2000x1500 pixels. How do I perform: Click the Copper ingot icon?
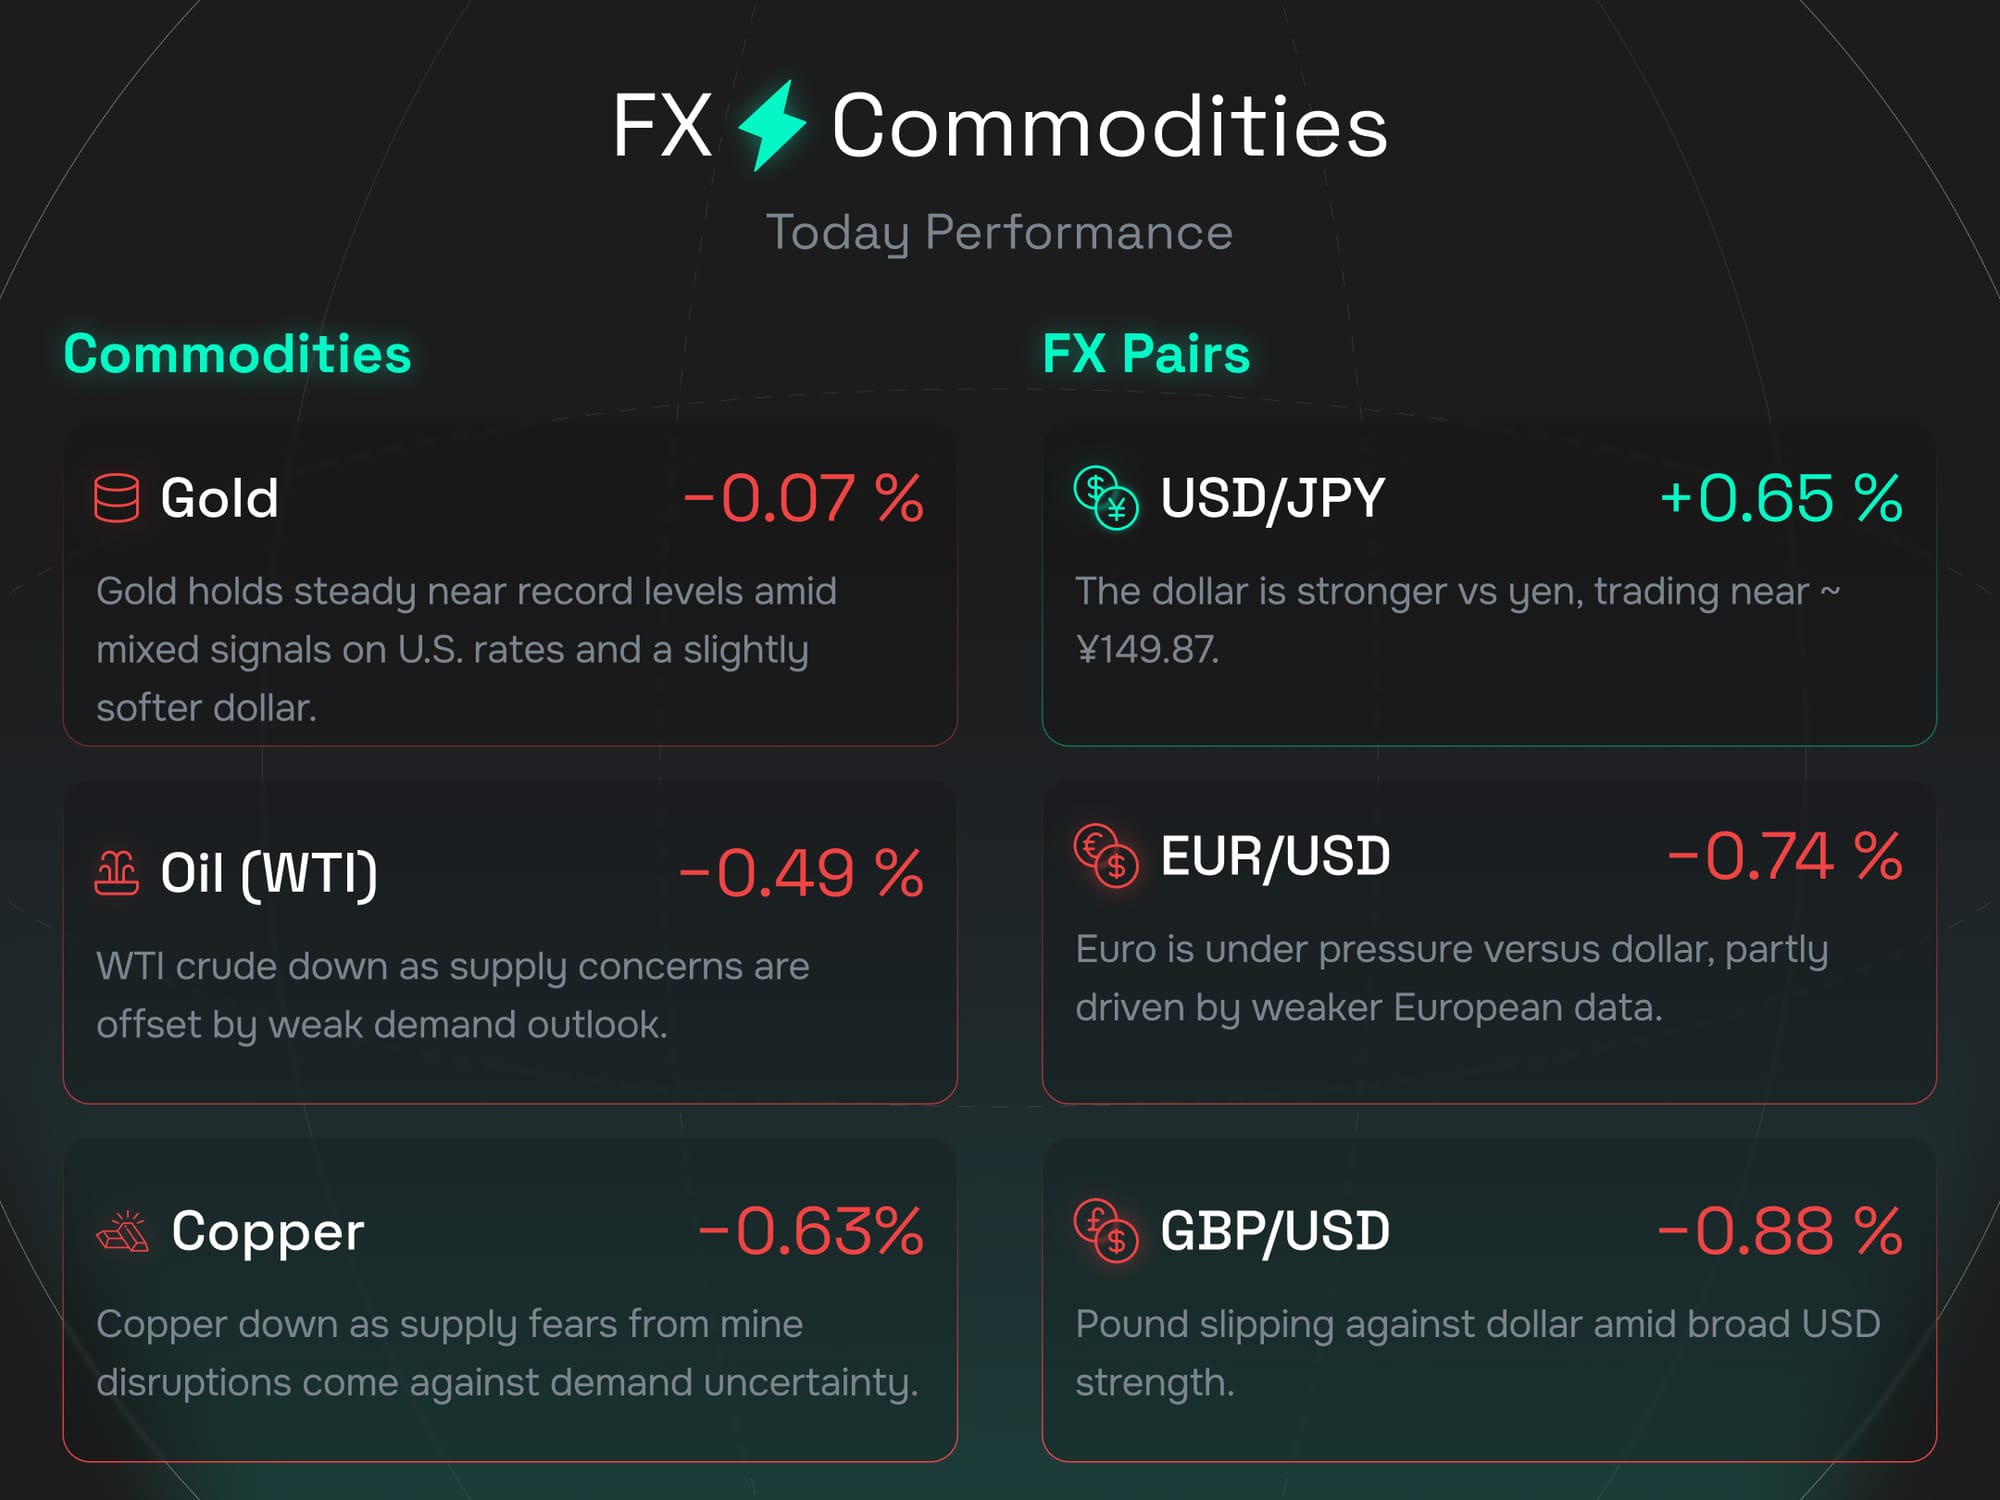coord(122,1231)
